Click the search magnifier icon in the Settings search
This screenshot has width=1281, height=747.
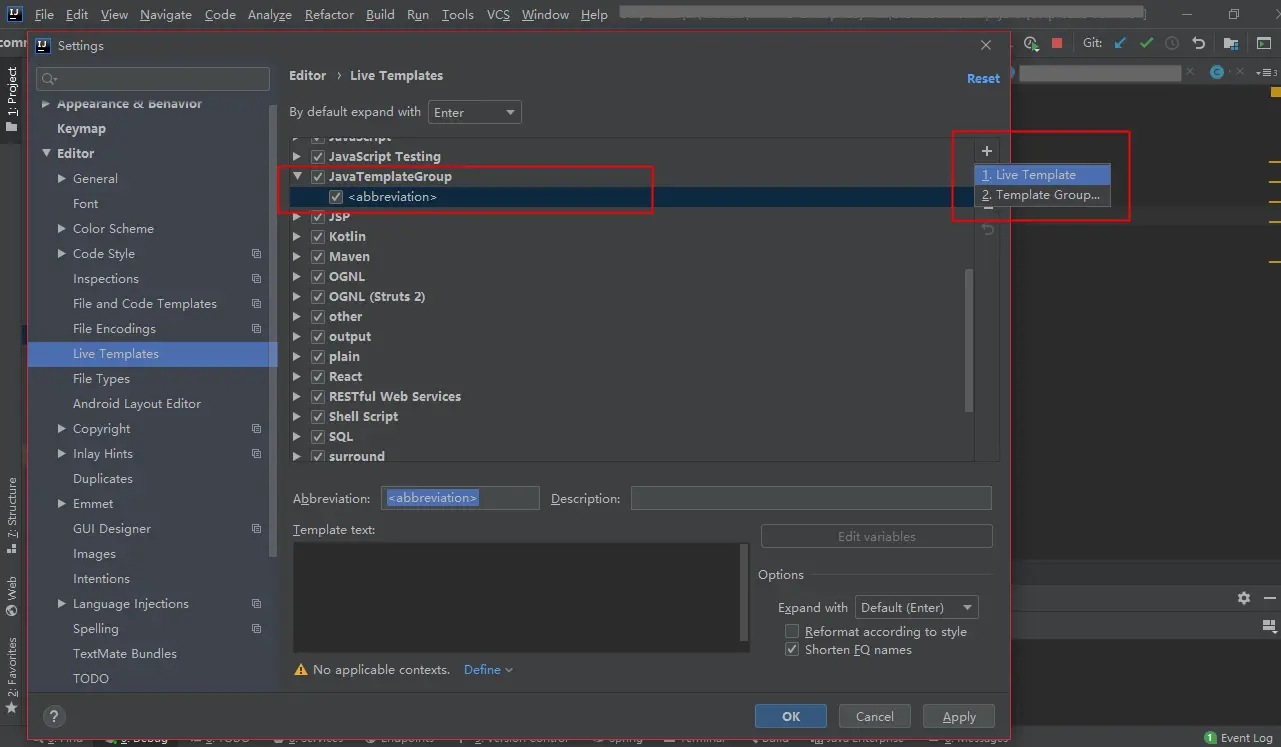point(48,79)
